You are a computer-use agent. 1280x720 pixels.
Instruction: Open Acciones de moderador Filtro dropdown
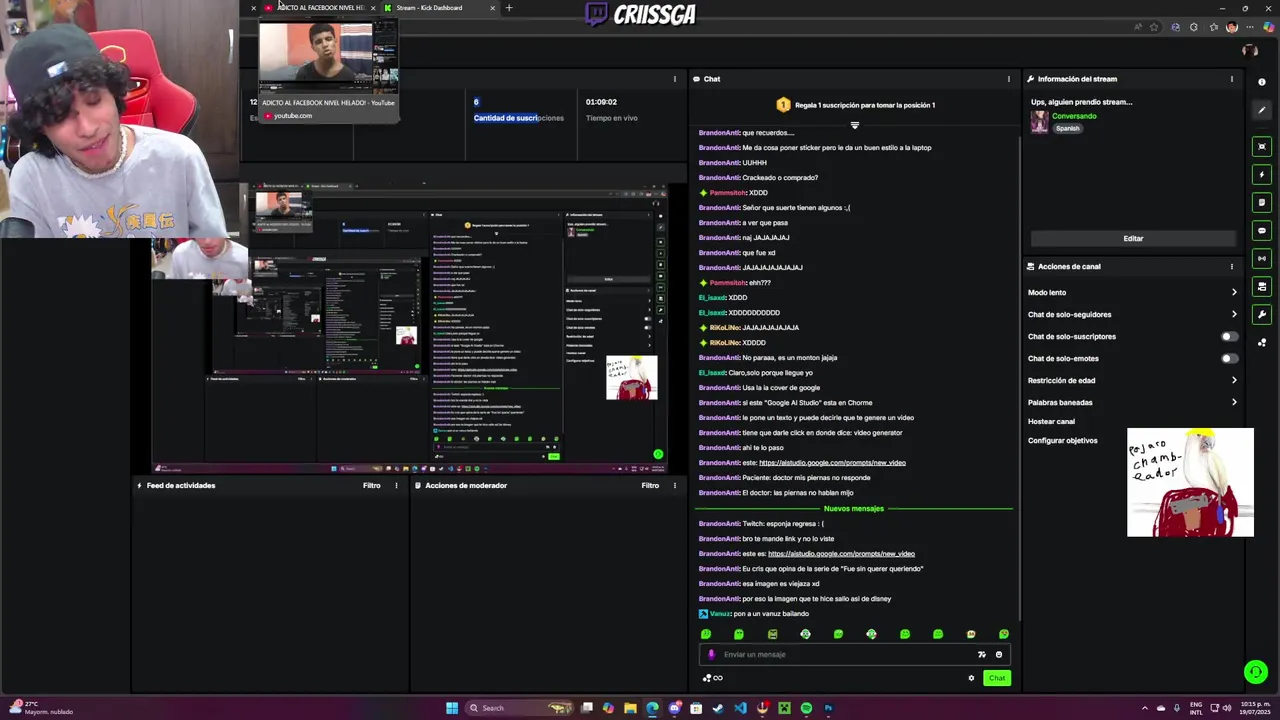click(650, 485)
